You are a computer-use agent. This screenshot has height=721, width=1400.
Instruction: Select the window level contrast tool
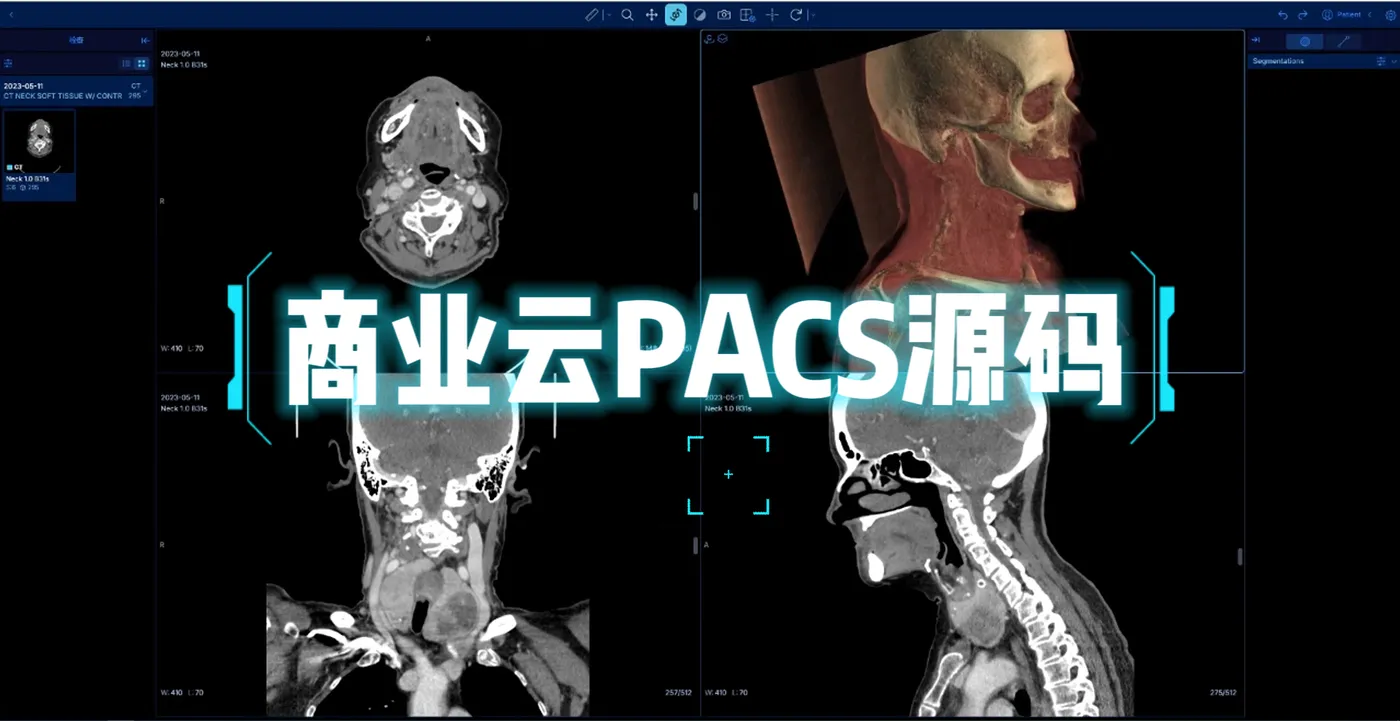(x=699, y=15)
